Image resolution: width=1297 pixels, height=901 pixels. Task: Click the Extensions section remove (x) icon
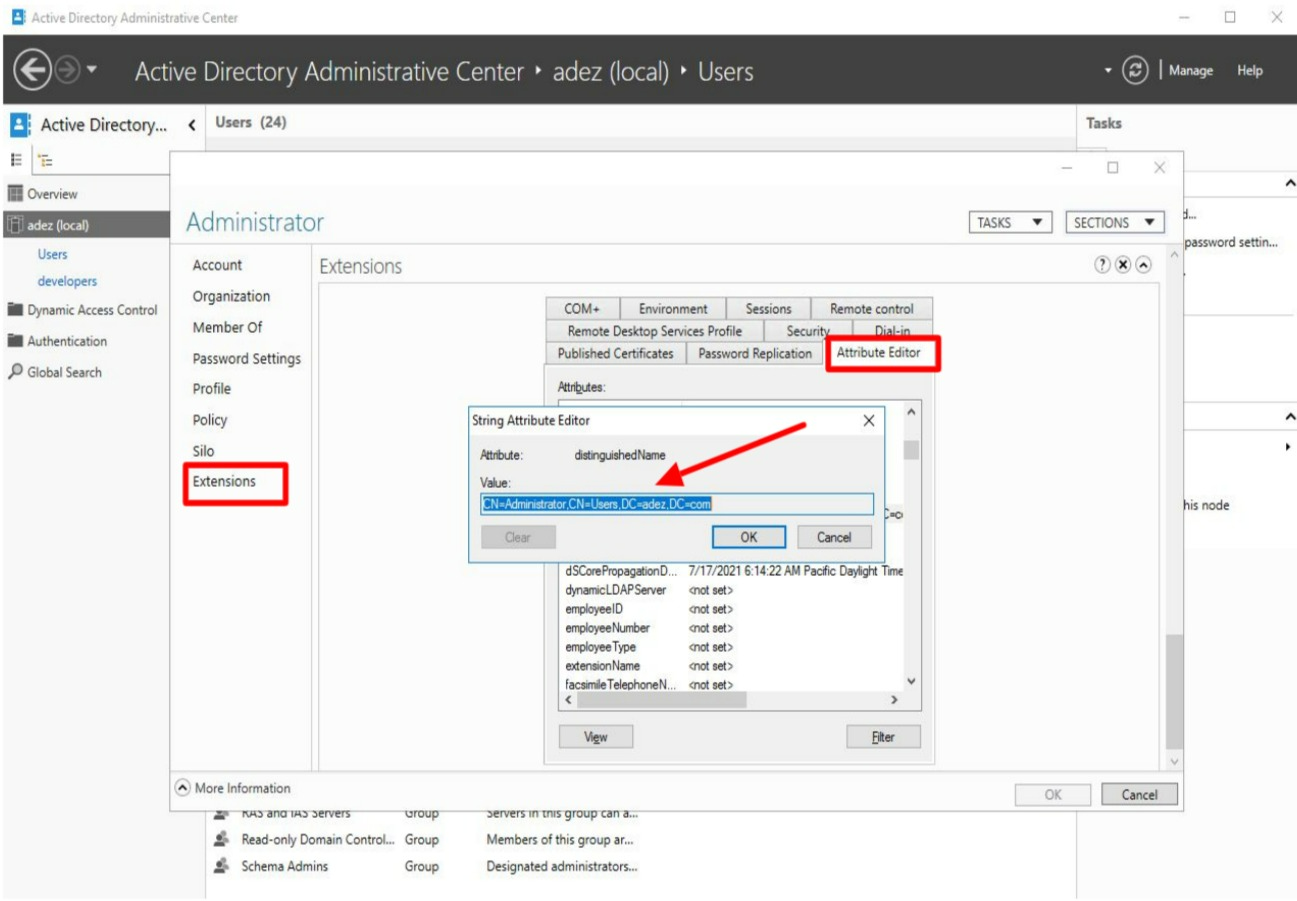(1123, 265)
